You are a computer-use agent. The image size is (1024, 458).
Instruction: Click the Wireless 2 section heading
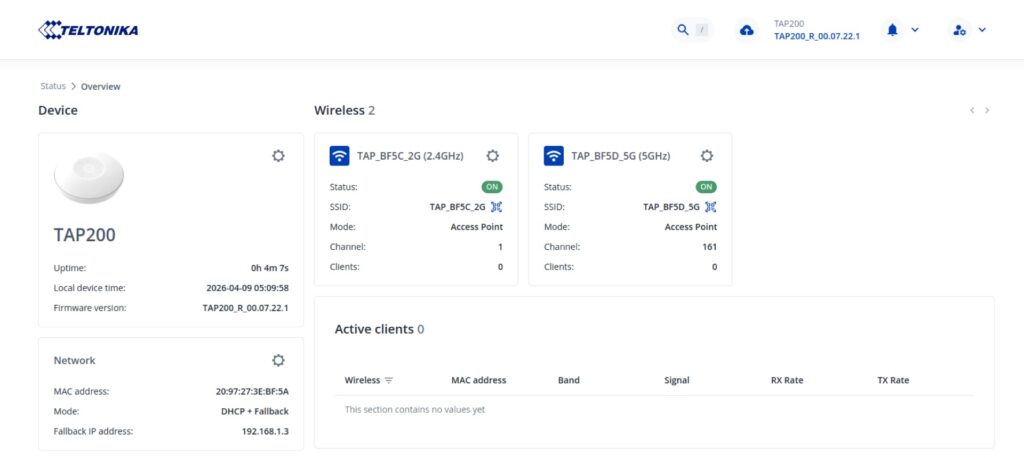point(344,110)
